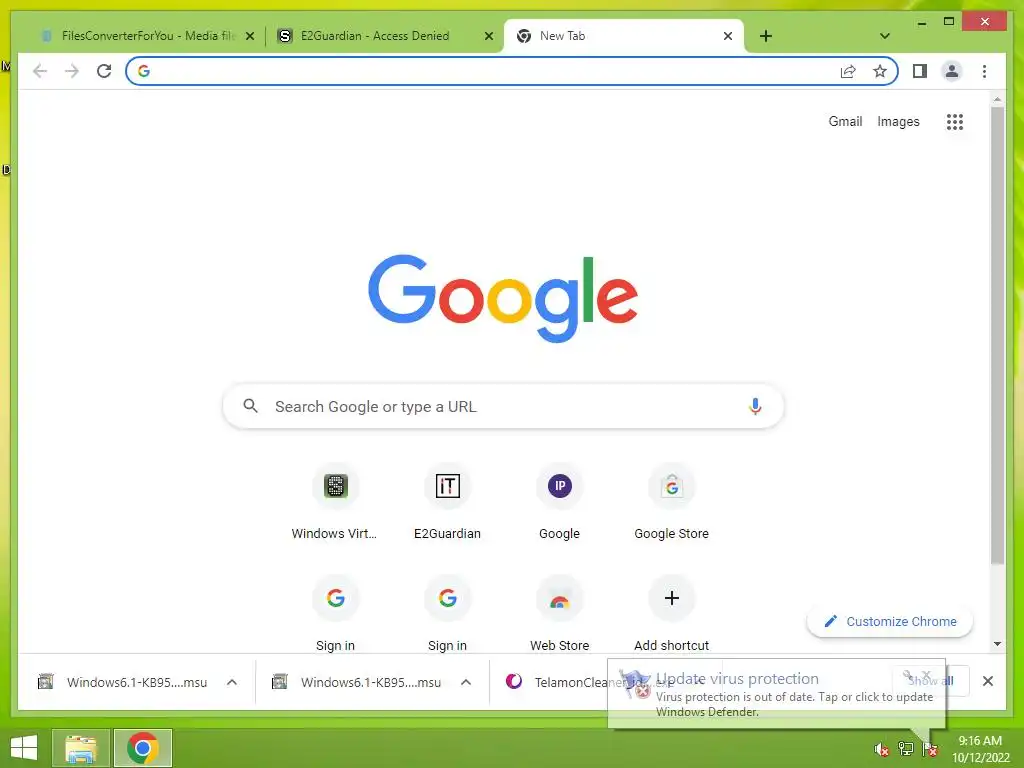This screenshot has width=1024, height=768.
Task: Open the Web Store shortcut
Action: point(560,613)
